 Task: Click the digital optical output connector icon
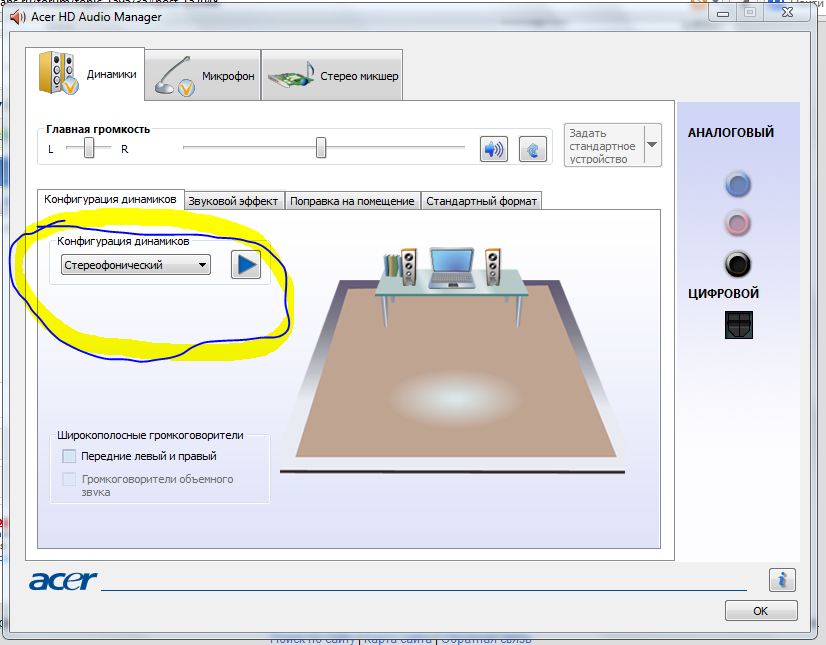point(739,325)
